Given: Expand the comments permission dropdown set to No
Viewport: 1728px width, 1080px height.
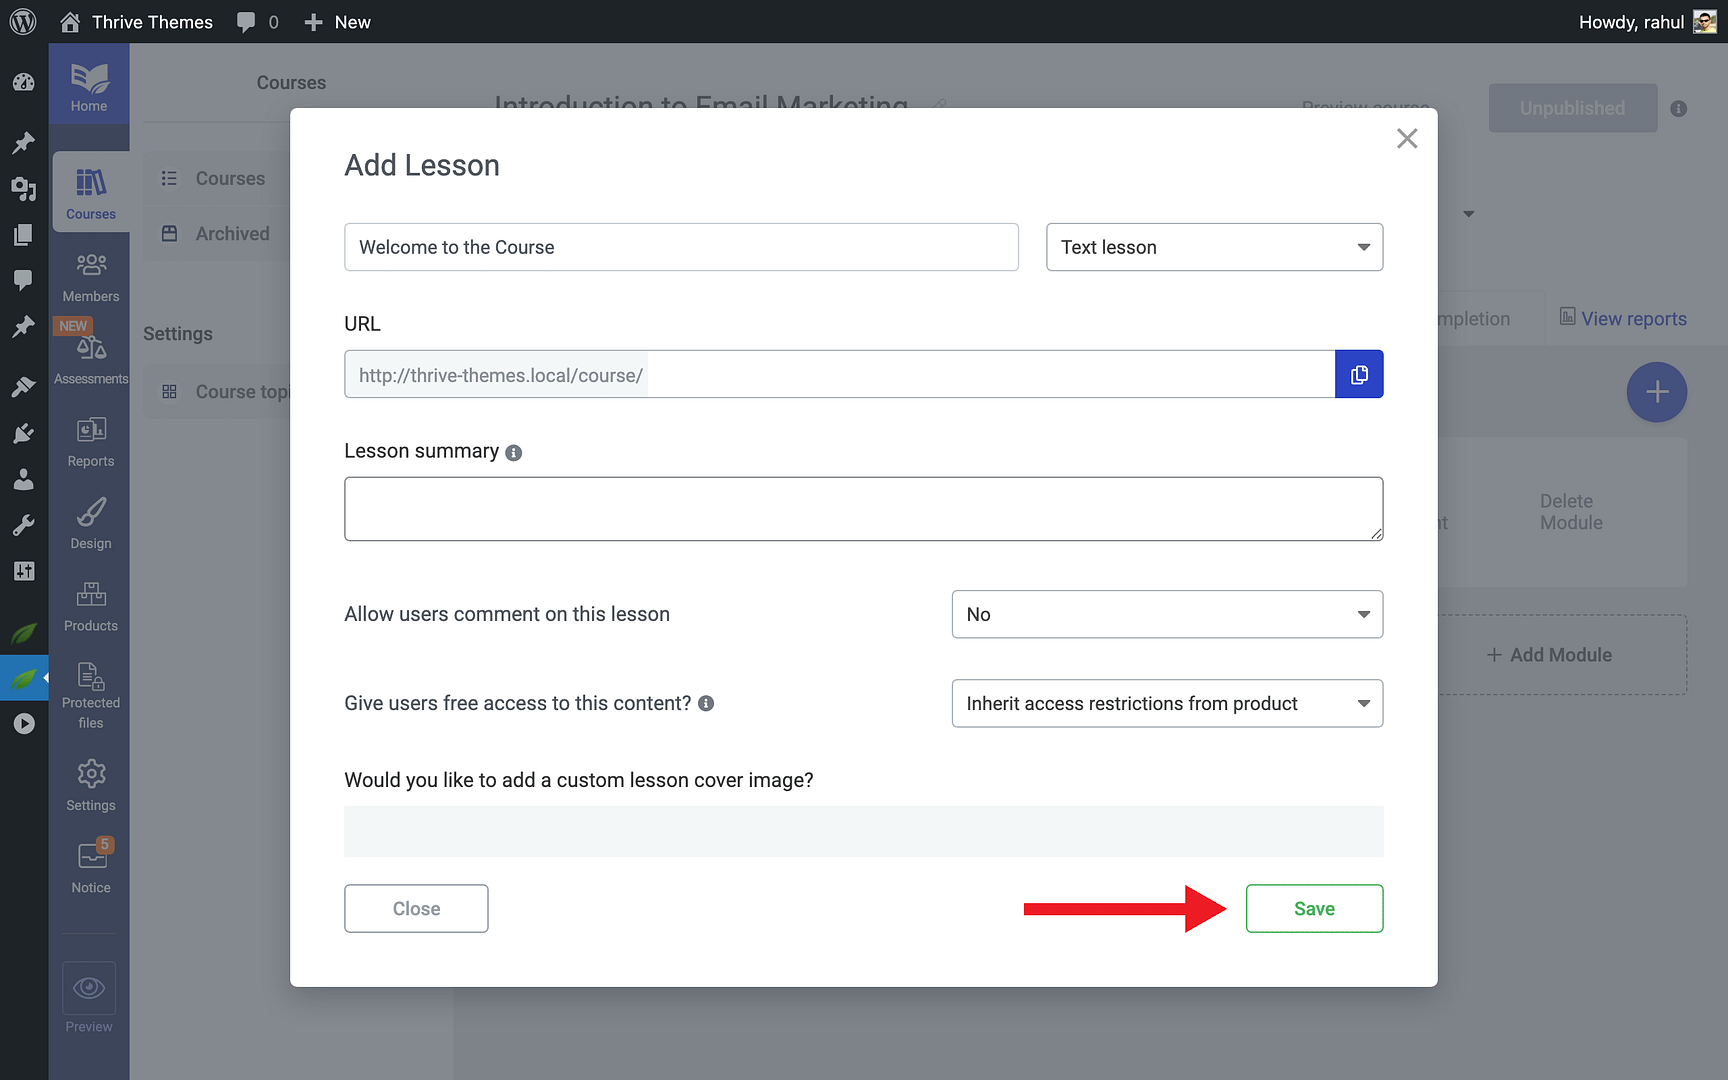Looking at the screenshot, I should coord(1166,614).
